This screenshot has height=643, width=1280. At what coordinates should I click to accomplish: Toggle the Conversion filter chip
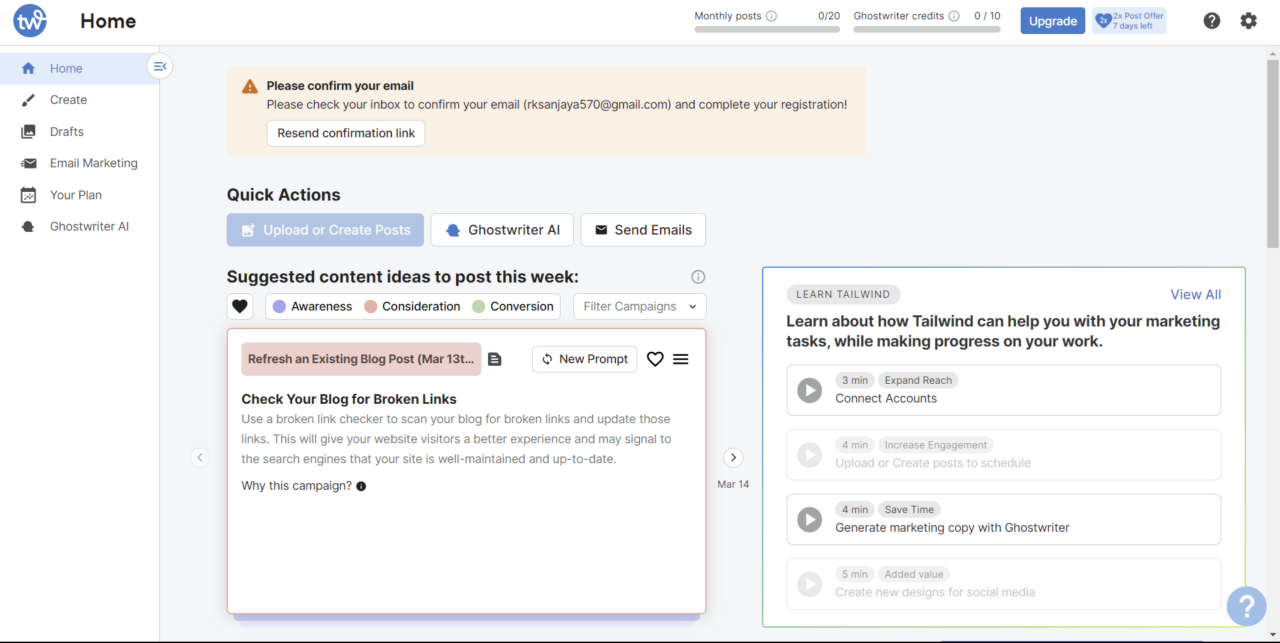(x=512, y=306)
